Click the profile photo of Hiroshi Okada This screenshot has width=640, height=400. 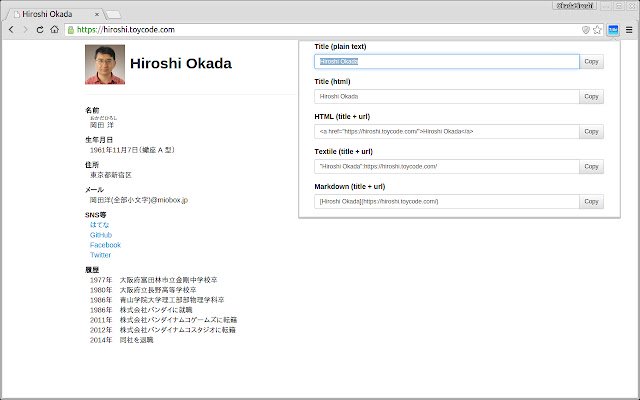pyautogui.click(x=105, y=64)
